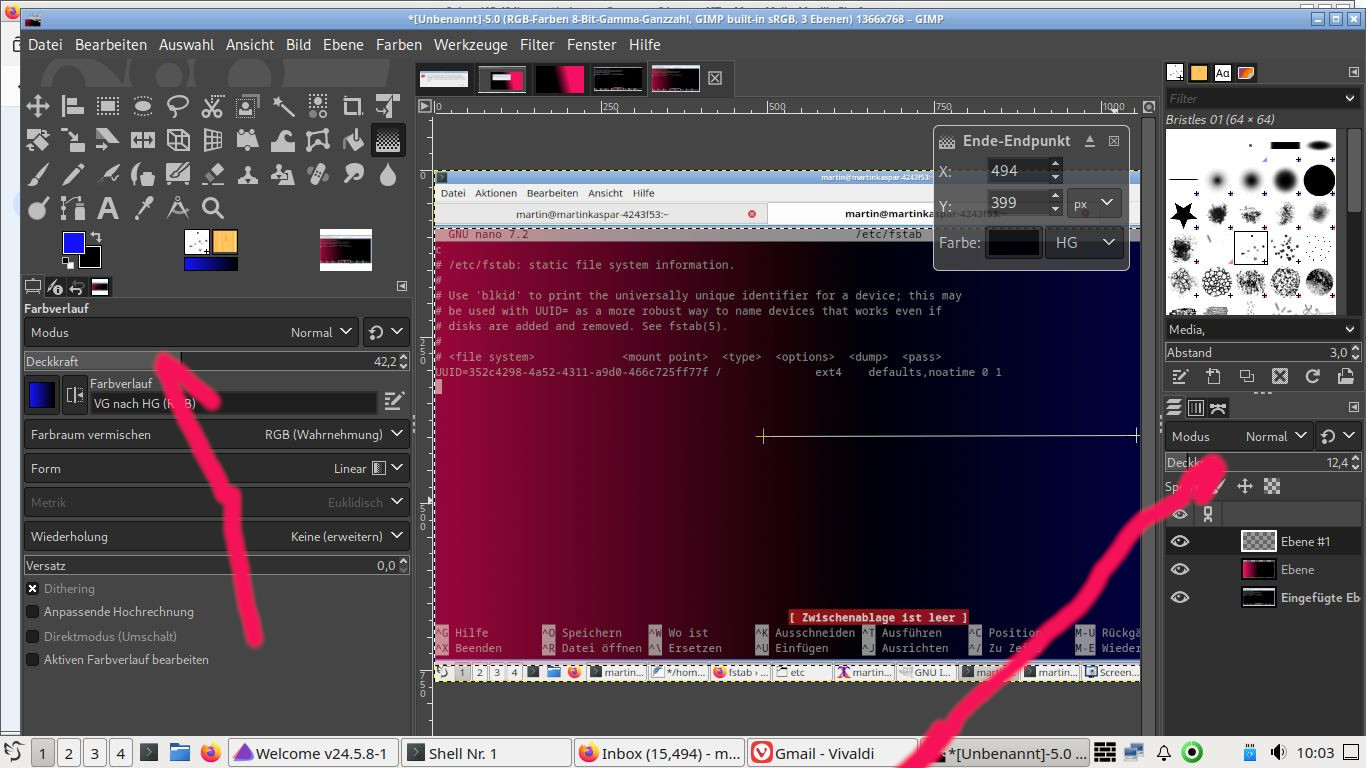Select the Crop tool
1366x768 pixels.
[x=352, y=106]
